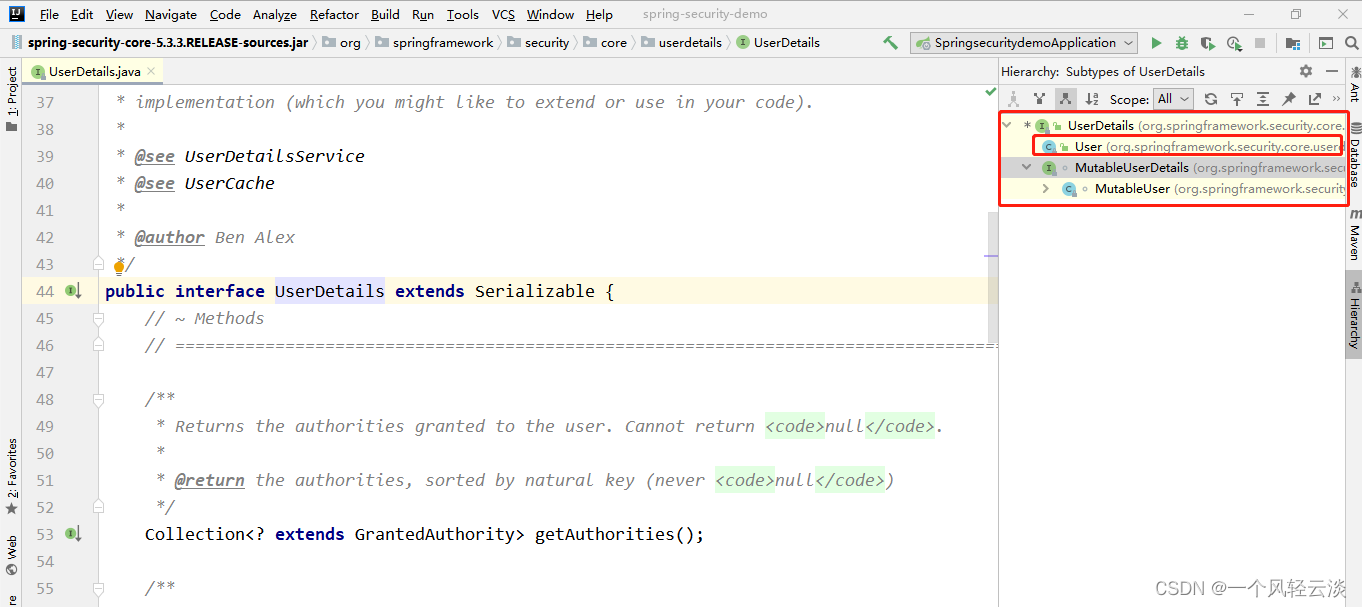The image size is (1362, 607).
Task: Open Hierarchy panel settings gear
Action: (1306, 71)
